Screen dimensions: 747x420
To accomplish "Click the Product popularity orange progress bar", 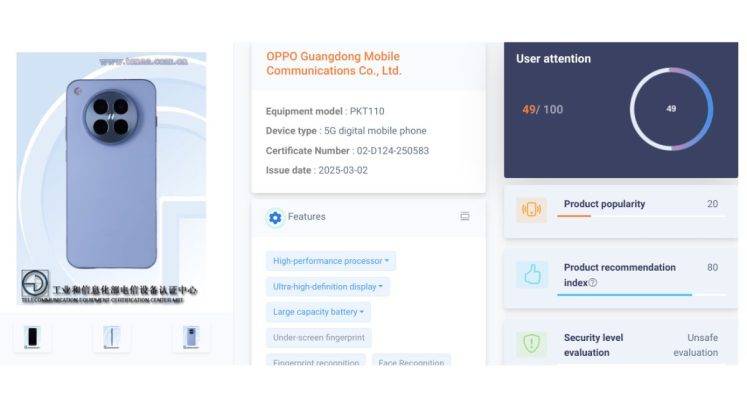I will (574, 216).
